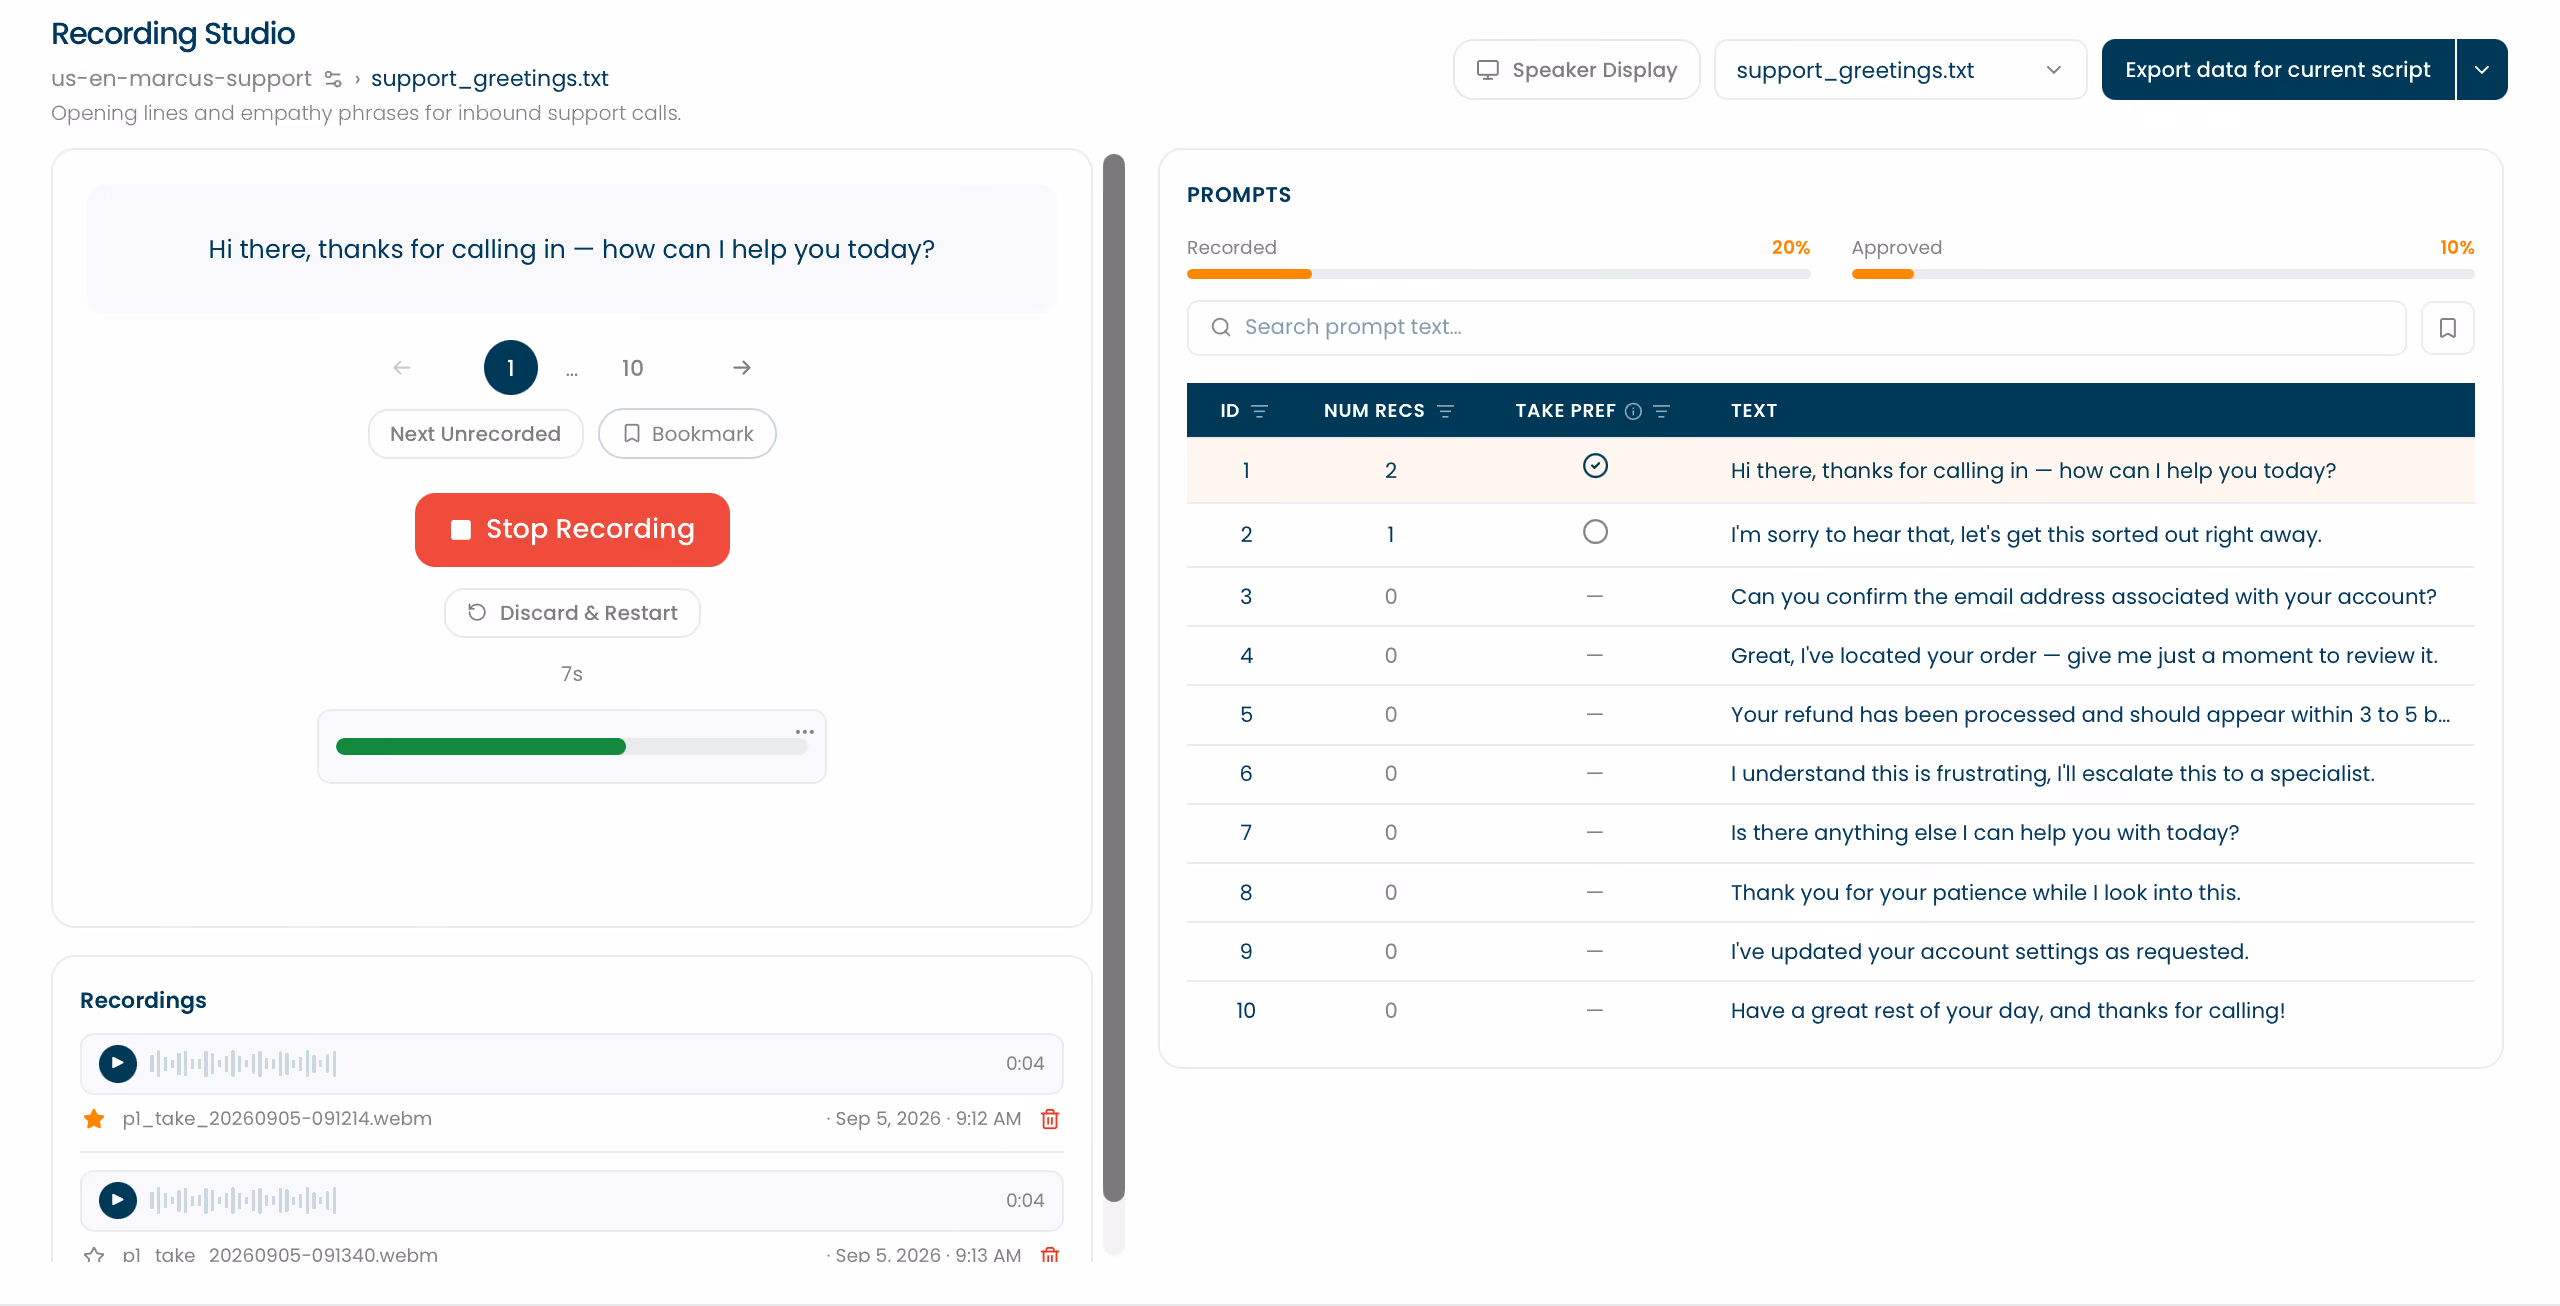Open the Speaker Display view
The width and height of the screenshot is (2560, 1306).
pyautogui.click(x=1576, y=70)
